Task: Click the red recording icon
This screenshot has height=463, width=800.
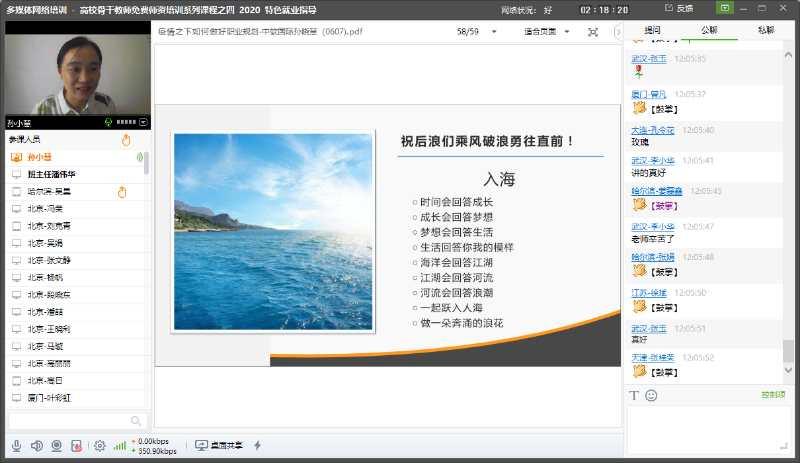Action: coord(77,446)
